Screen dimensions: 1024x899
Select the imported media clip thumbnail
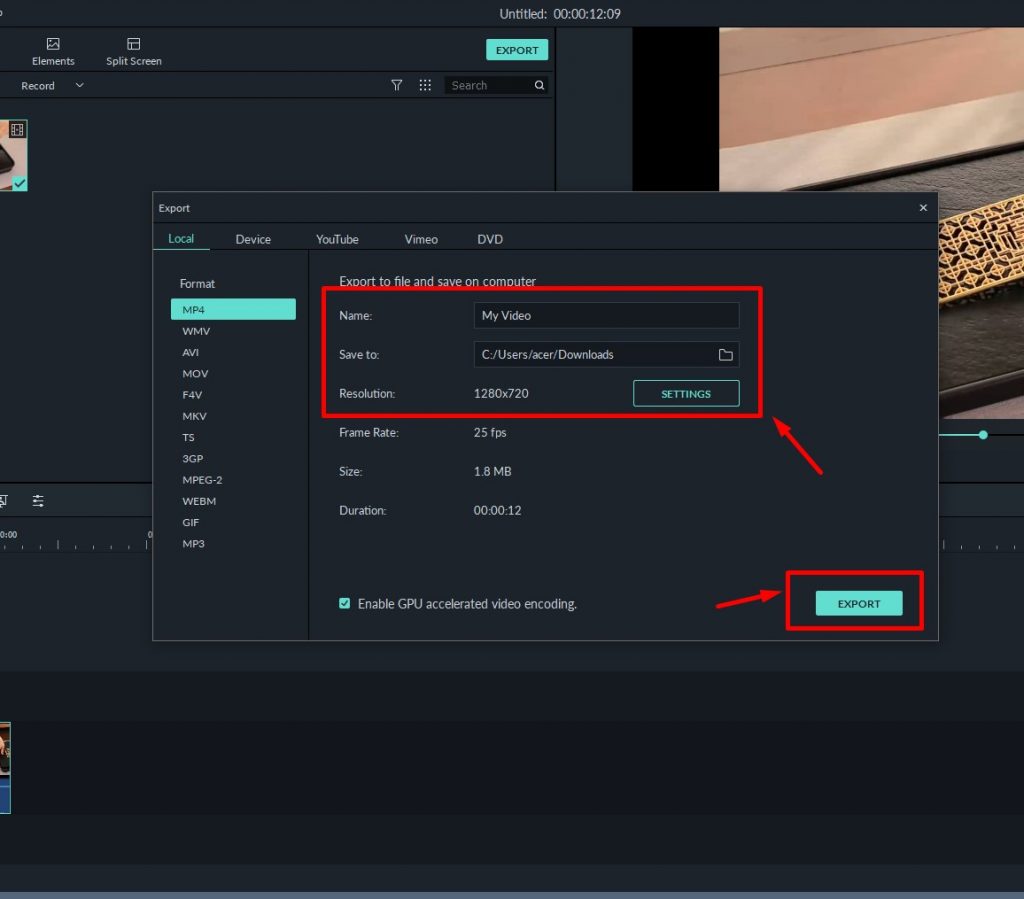pyautogui.click(x=13, y=155)
